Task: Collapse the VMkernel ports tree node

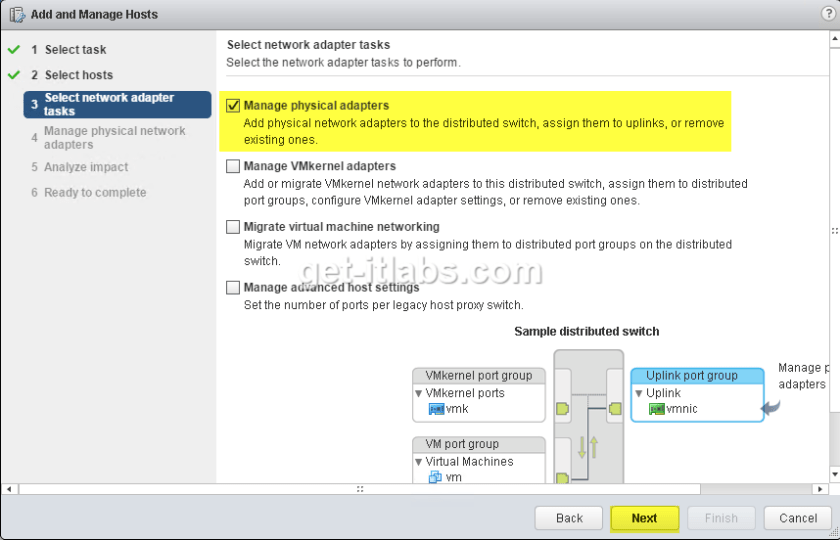Action: pos(418,393)
